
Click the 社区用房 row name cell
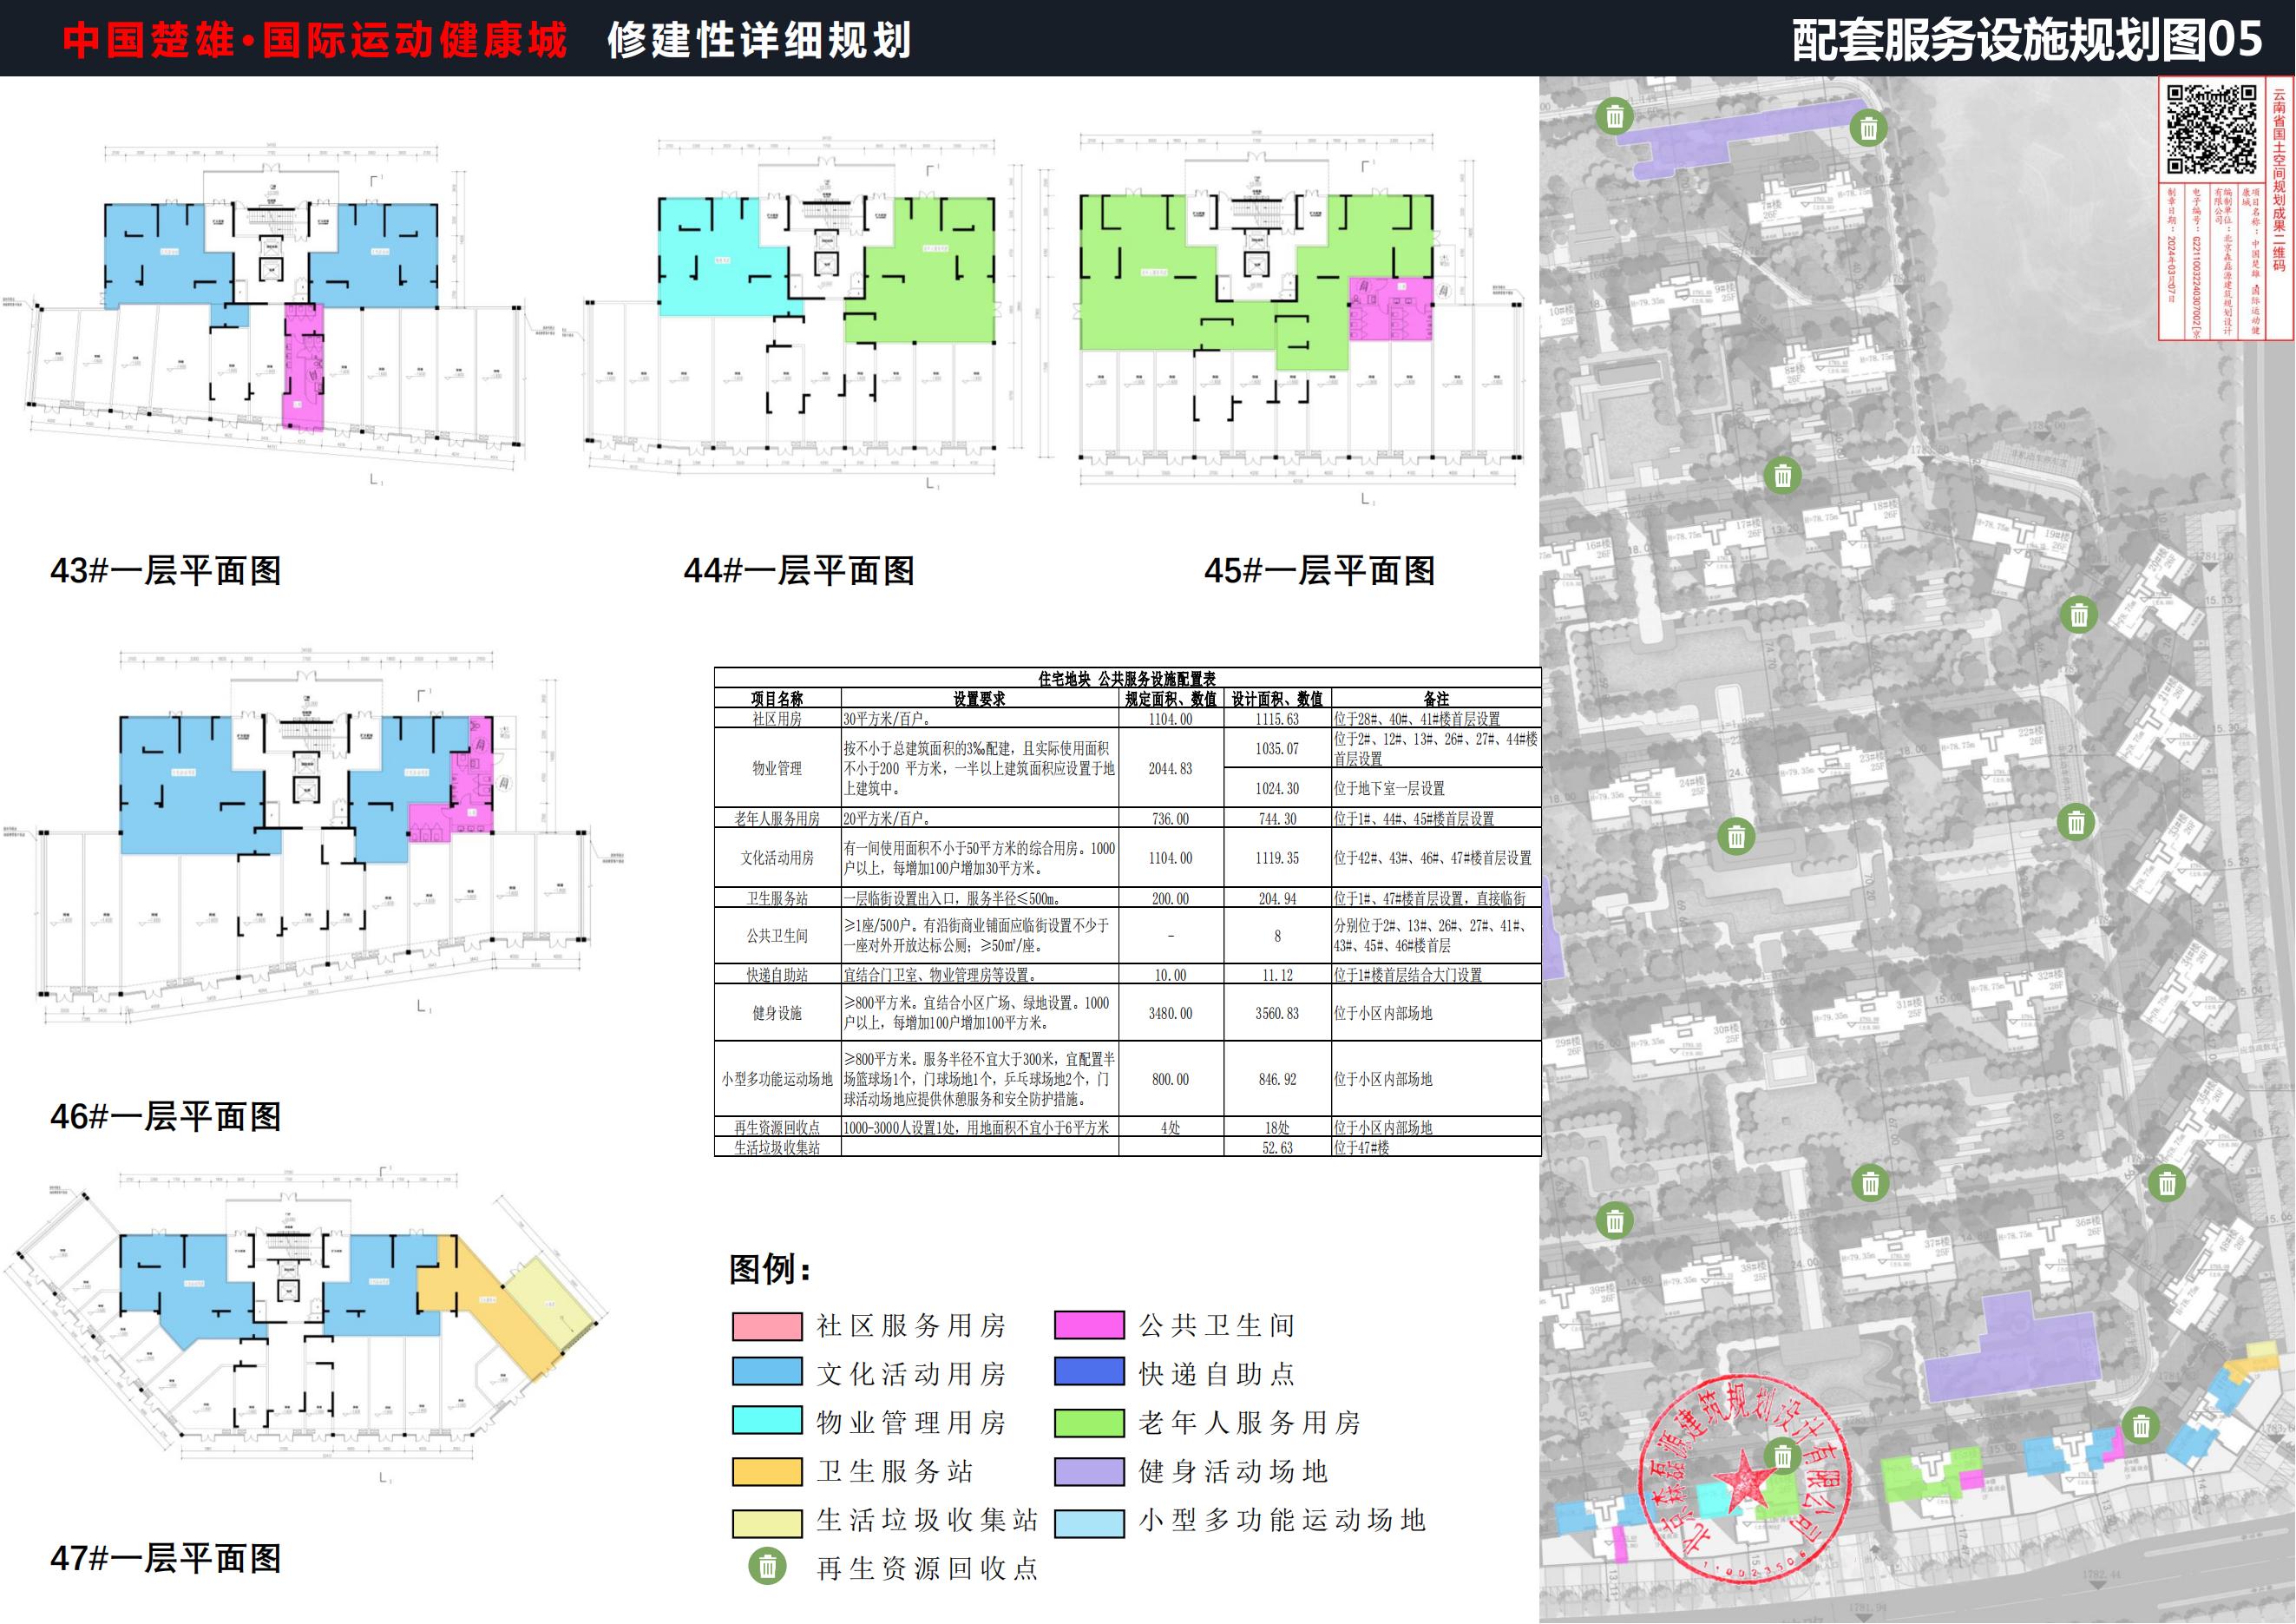click(x=777, y=719)
